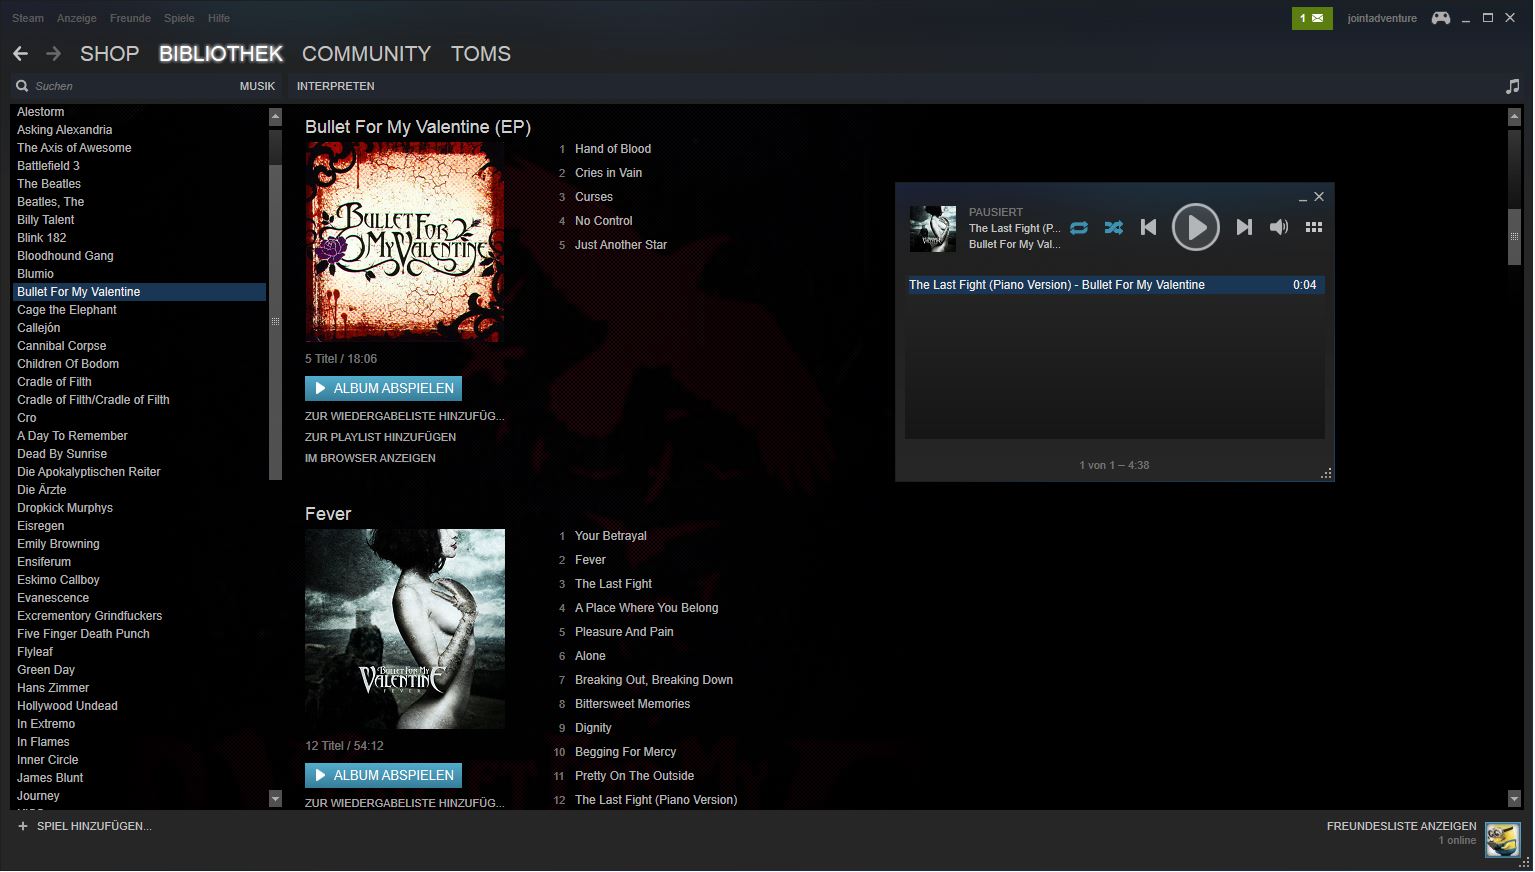The image size is (1535, 872).
Task: Open the MUSIK library filter dropdown
Action: coord(257,86)
